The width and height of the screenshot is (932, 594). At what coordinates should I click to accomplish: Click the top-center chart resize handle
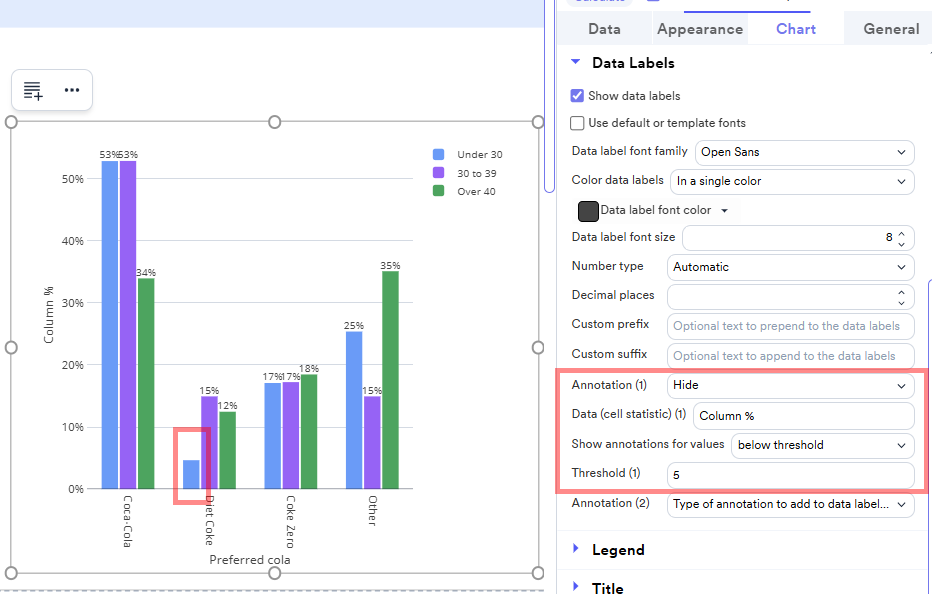(x=275, y=122)
